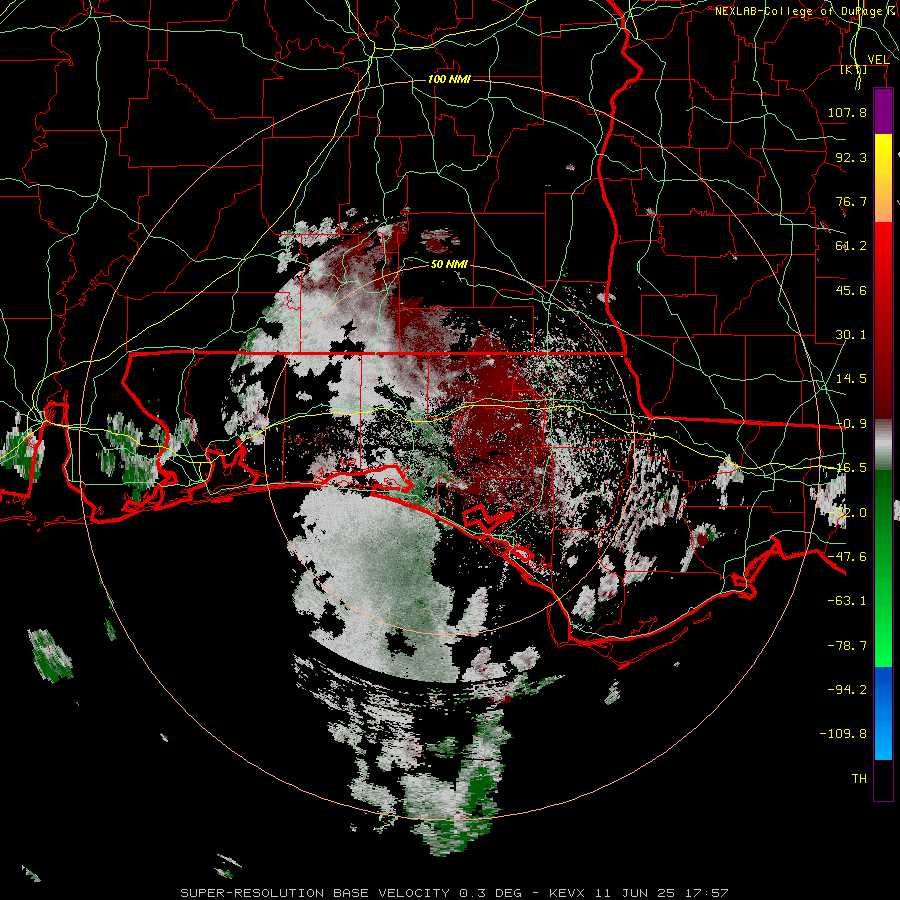Click the 61.2 velocity scale value
900x900 pixels.
(x=851, y=246)
